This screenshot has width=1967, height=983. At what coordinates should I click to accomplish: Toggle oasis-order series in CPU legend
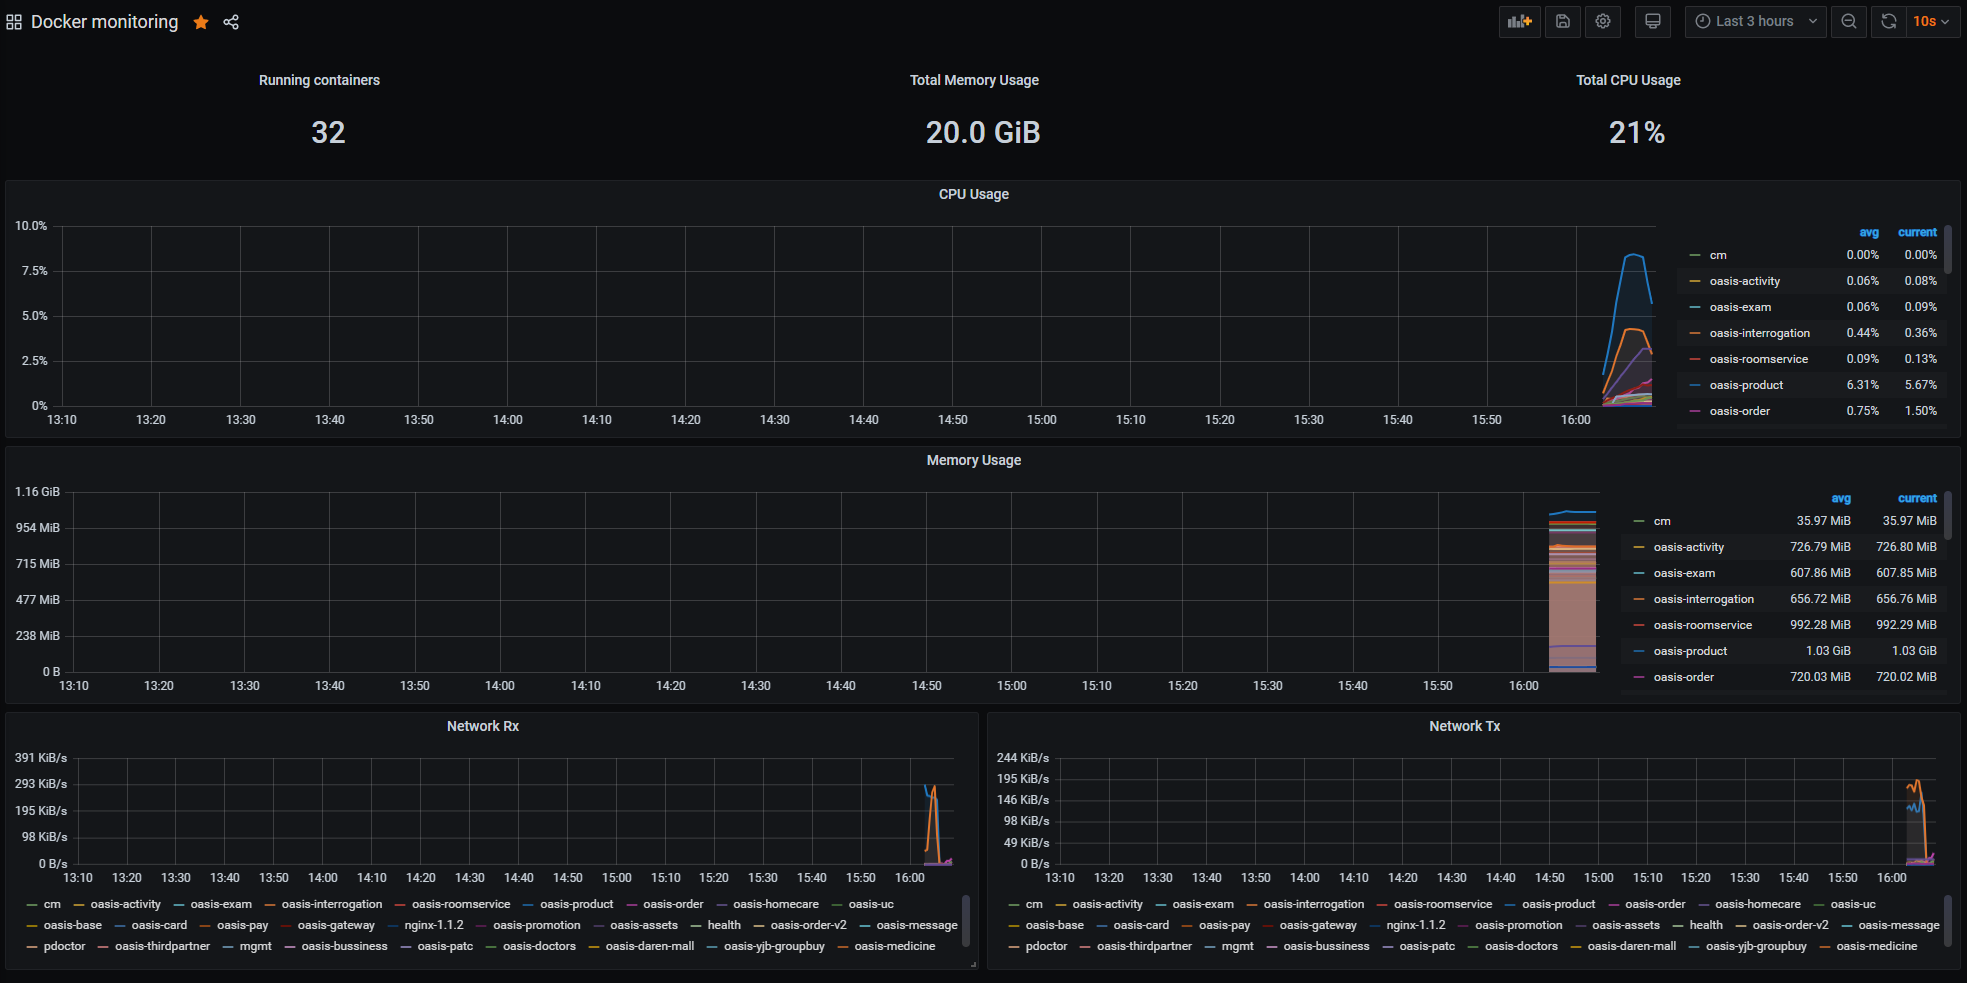point(1739,411)
